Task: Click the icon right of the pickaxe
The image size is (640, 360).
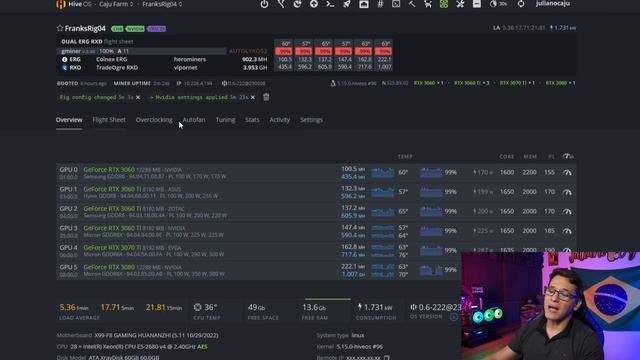Action: pyautogui.click(x=428, y=4)
